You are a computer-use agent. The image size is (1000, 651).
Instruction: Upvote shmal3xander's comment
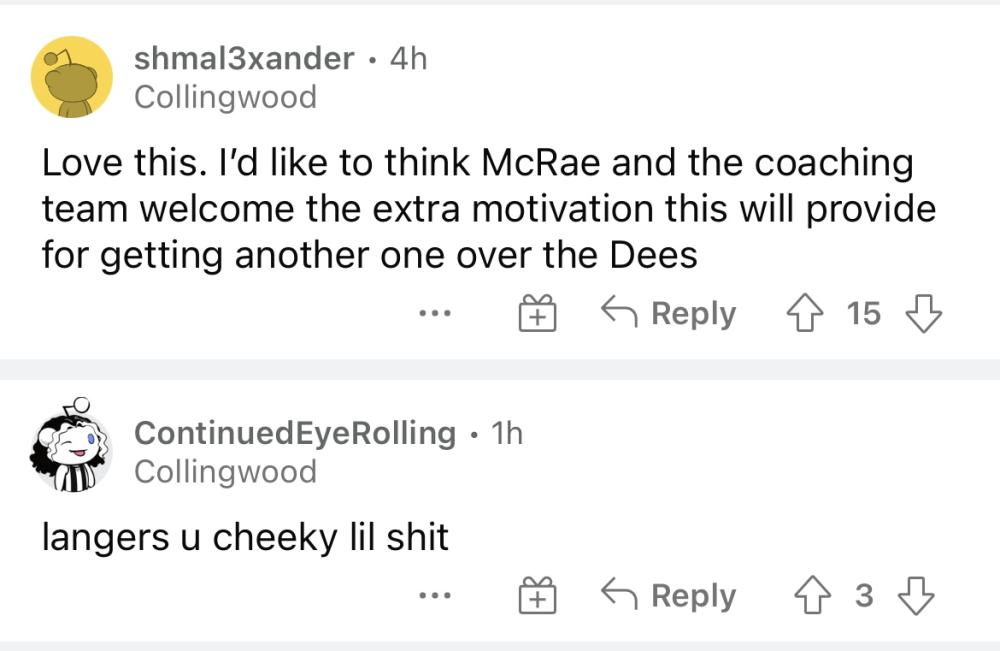pyautogui.click(x=806, y=314)
